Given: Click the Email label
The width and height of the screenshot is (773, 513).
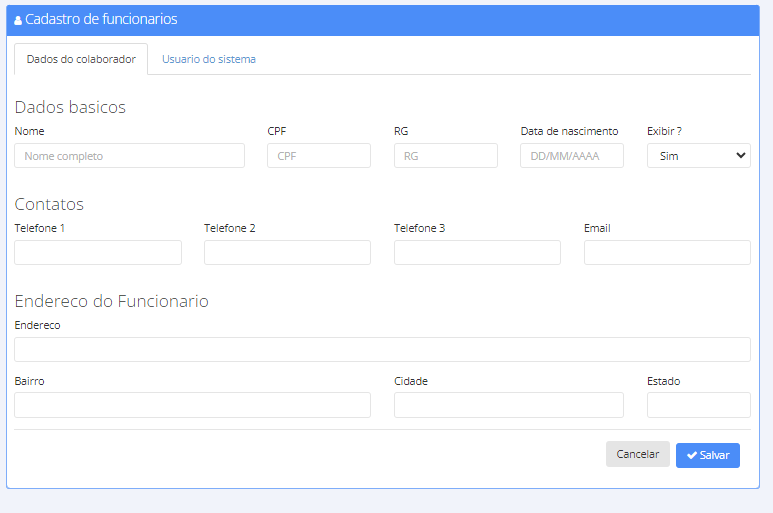Looking at the screenshot, I should point(597,228).
